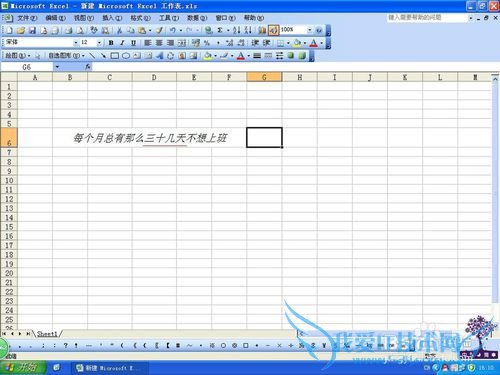Click the Copy icon
Viewport: 500px width, 375px height.
coord(130,30)
